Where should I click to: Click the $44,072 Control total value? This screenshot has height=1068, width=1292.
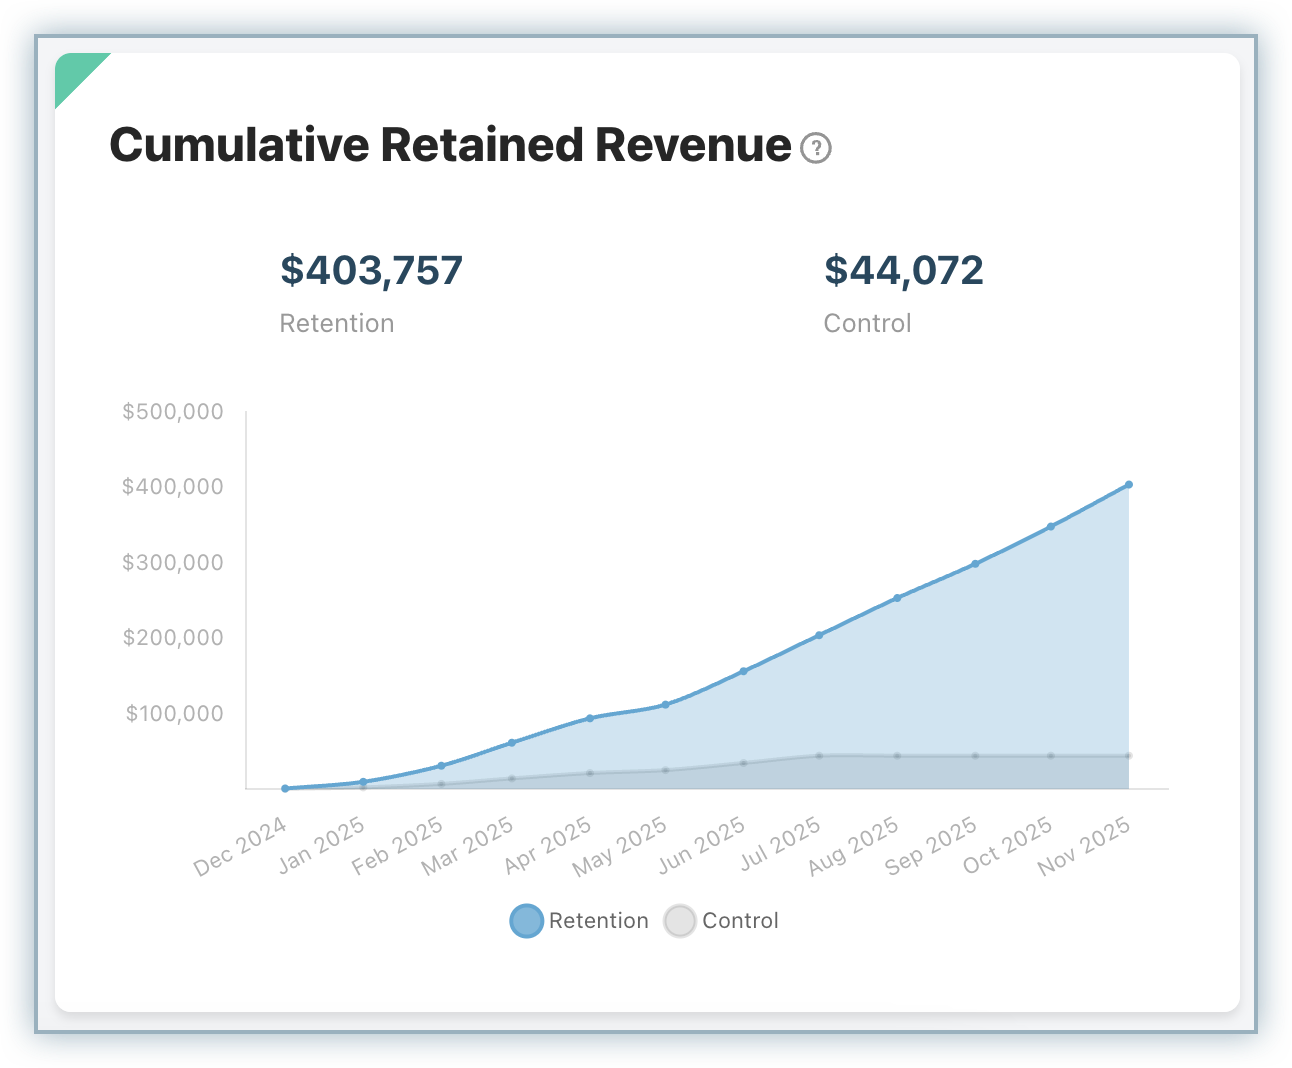tap(903, 270)
